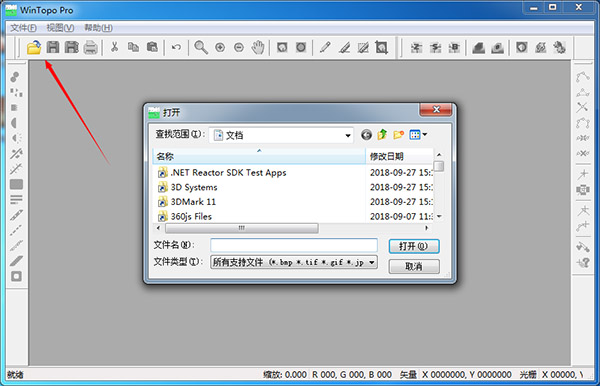Image resolution: width=600 pixels, height=386 pixels.
Task: Open the 视图(V) menu
Action: 60,28
